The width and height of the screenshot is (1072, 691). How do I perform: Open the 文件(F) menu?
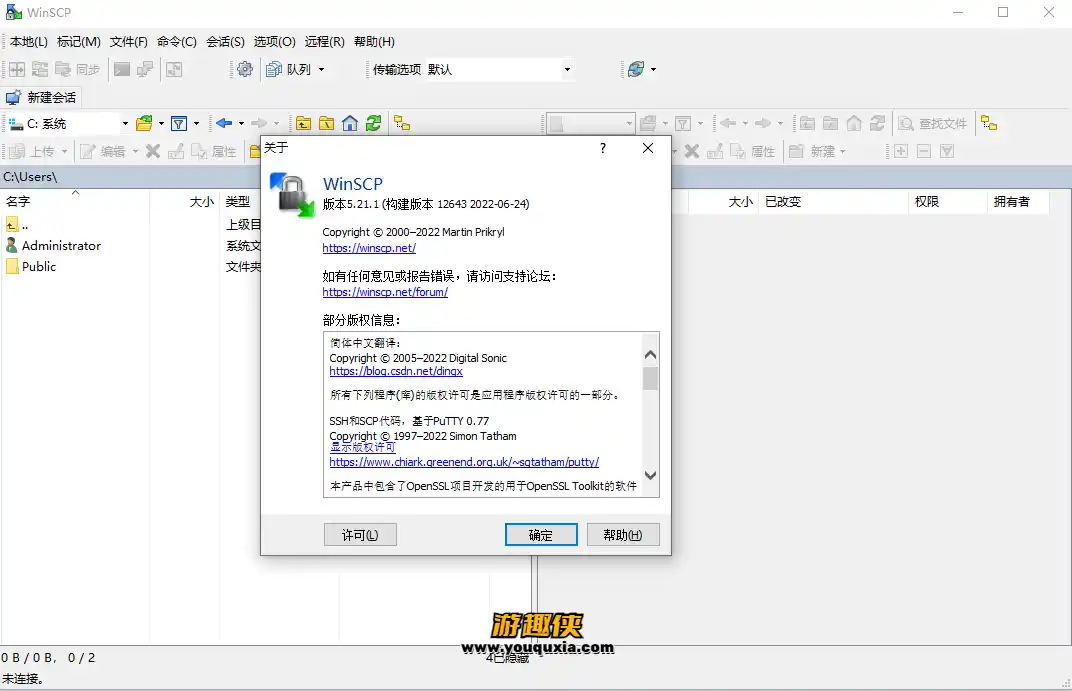tap(129, 42)
